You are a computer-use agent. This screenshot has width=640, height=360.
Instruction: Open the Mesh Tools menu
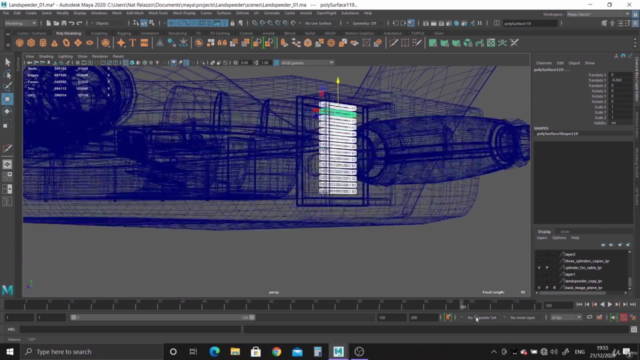point(158,13)
